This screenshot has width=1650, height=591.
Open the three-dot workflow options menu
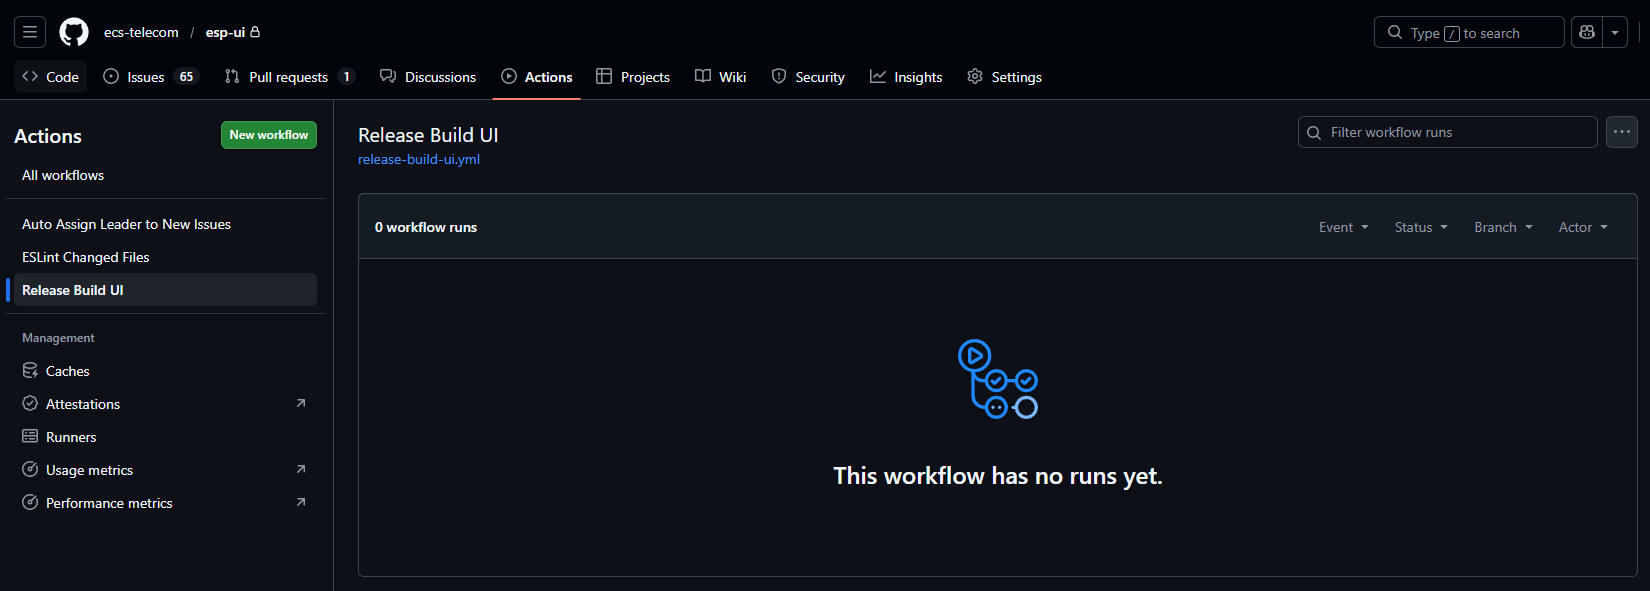tap(1622, 132)
